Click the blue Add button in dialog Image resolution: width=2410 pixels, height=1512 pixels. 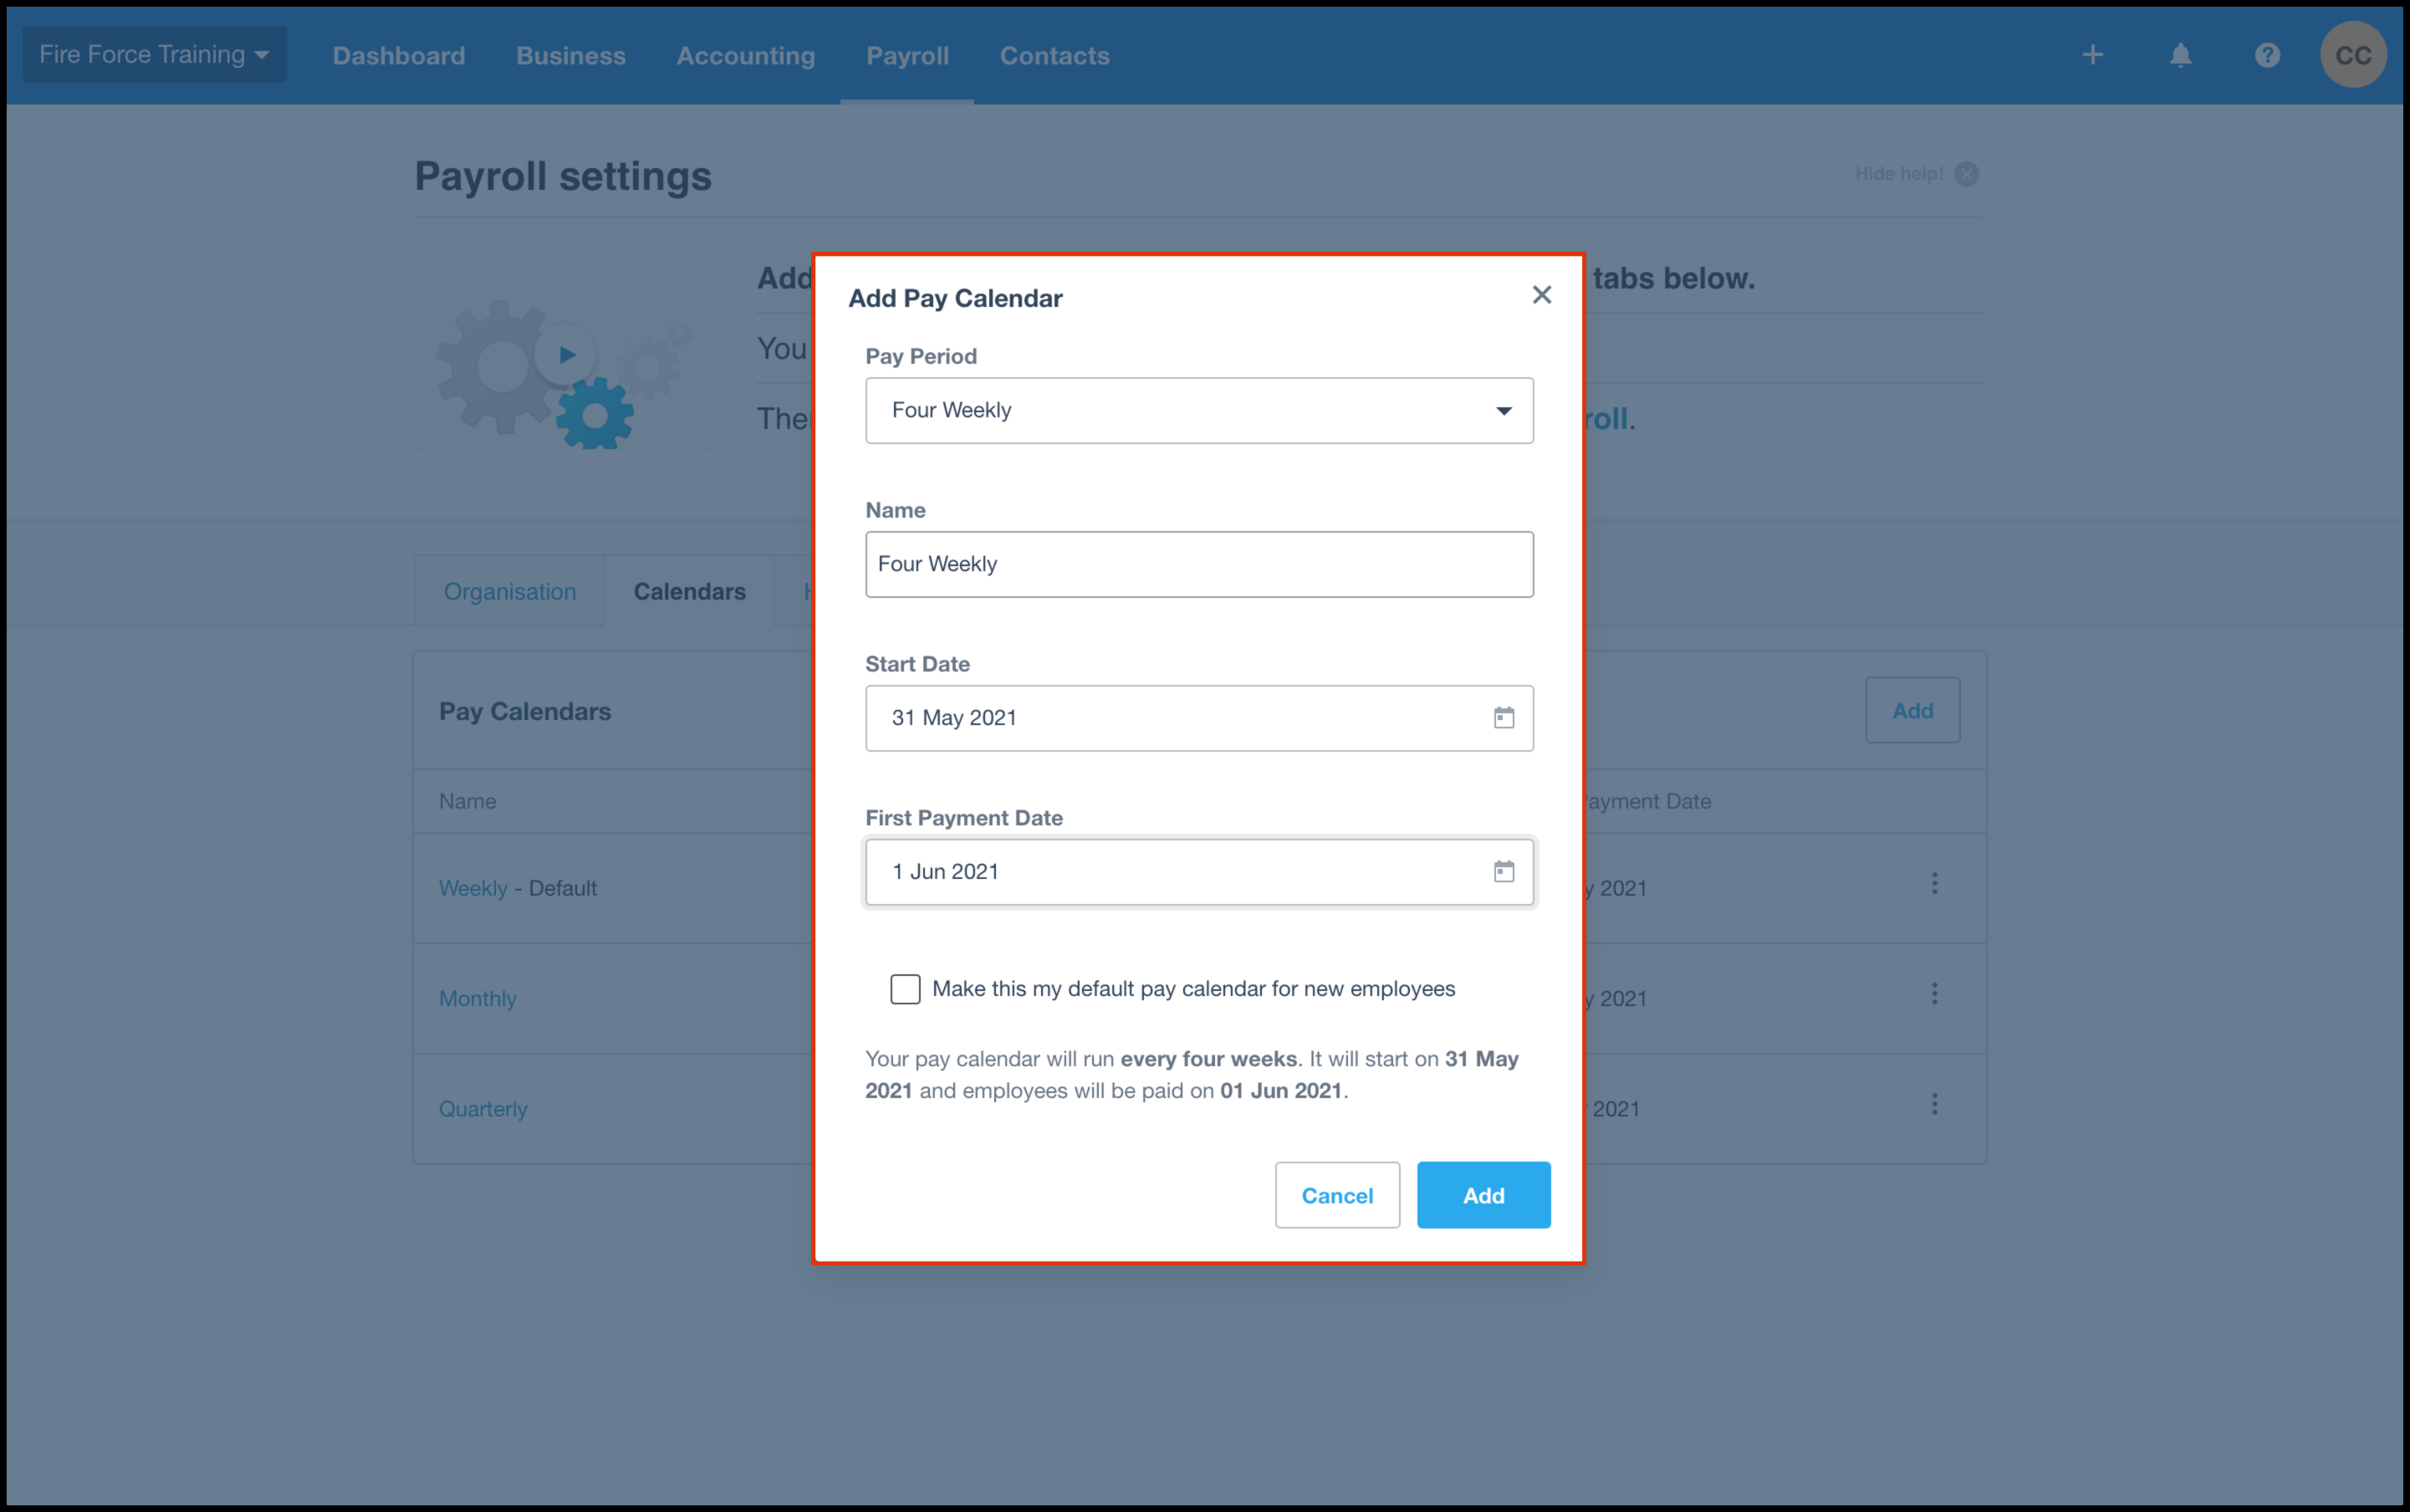coord(1483,1195)
